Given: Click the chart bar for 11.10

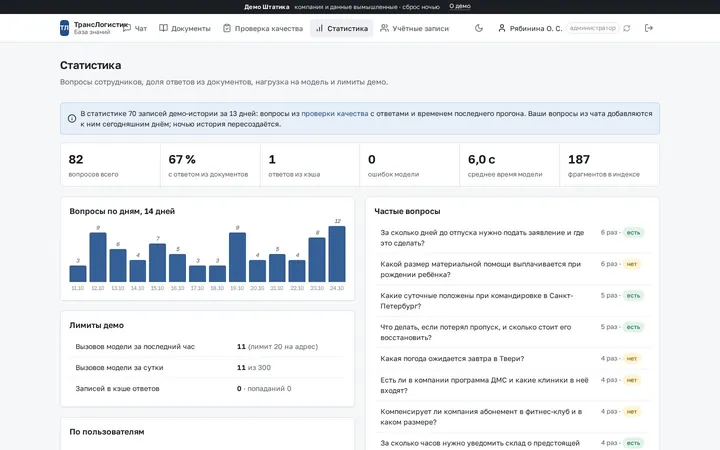Looking at the screenshot, I should pos(78,274).
